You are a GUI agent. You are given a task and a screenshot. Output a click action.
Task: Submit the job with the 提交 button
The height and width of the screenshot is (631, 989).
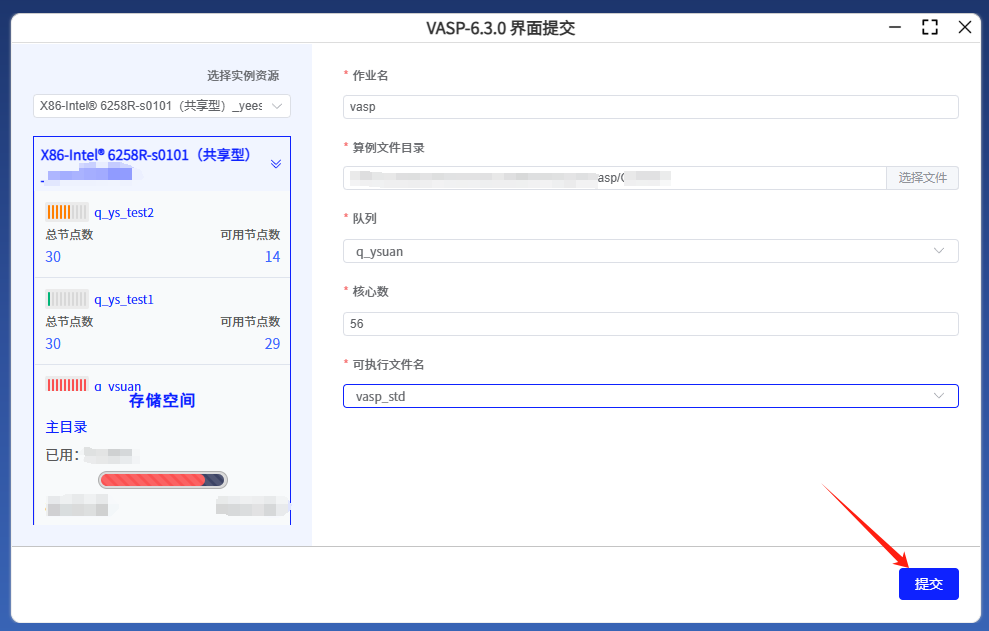(928, 584)
